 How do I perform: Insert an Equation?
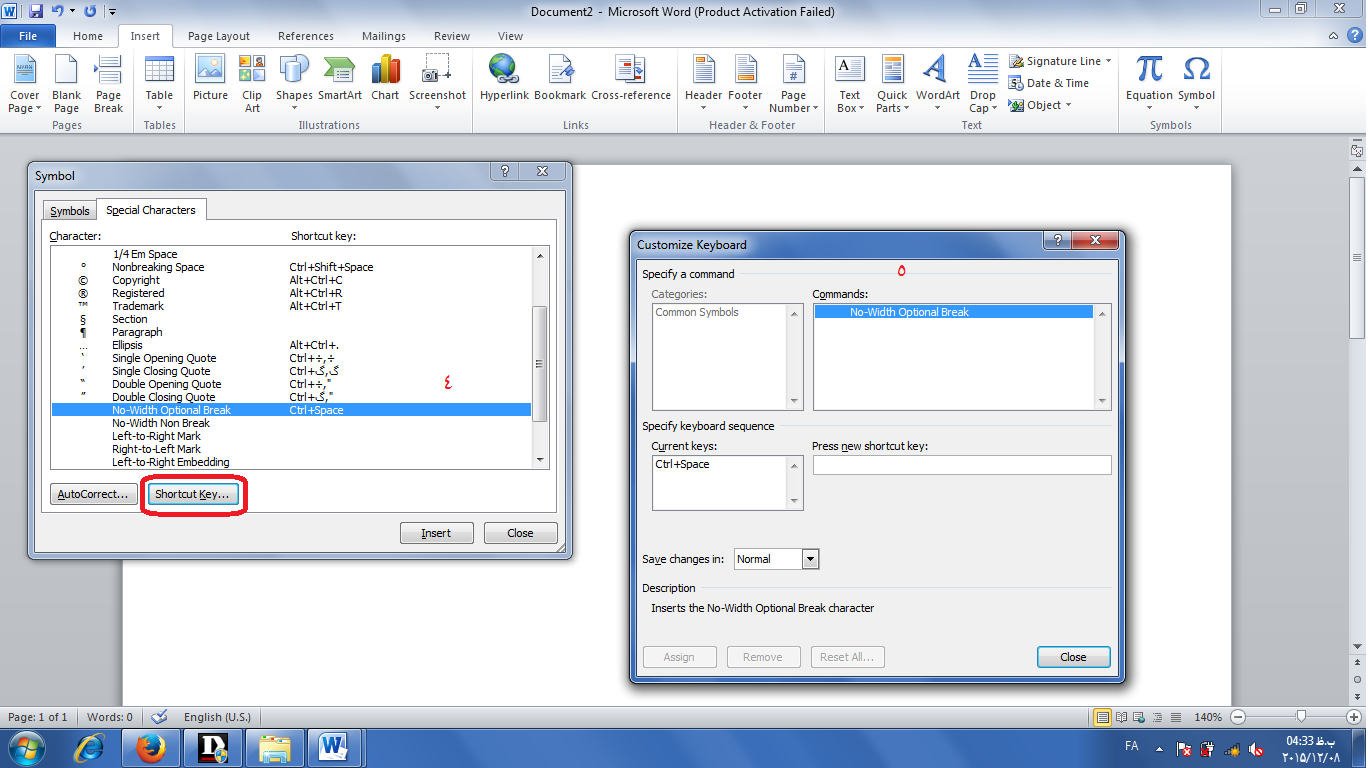1149,84
